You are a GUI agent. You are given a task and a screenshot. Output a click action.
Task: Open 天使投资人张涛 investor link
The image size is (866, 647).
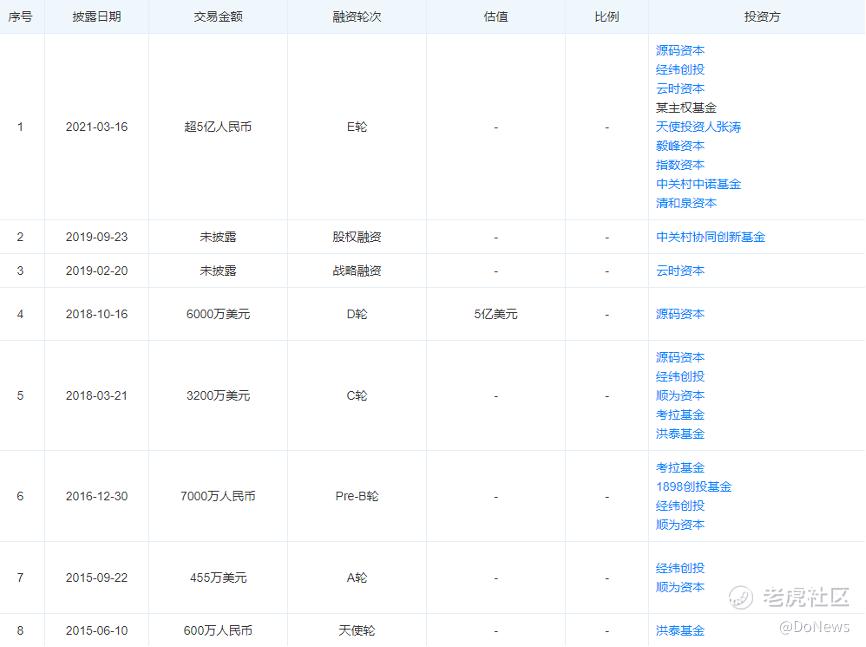[x=698, y=127]
